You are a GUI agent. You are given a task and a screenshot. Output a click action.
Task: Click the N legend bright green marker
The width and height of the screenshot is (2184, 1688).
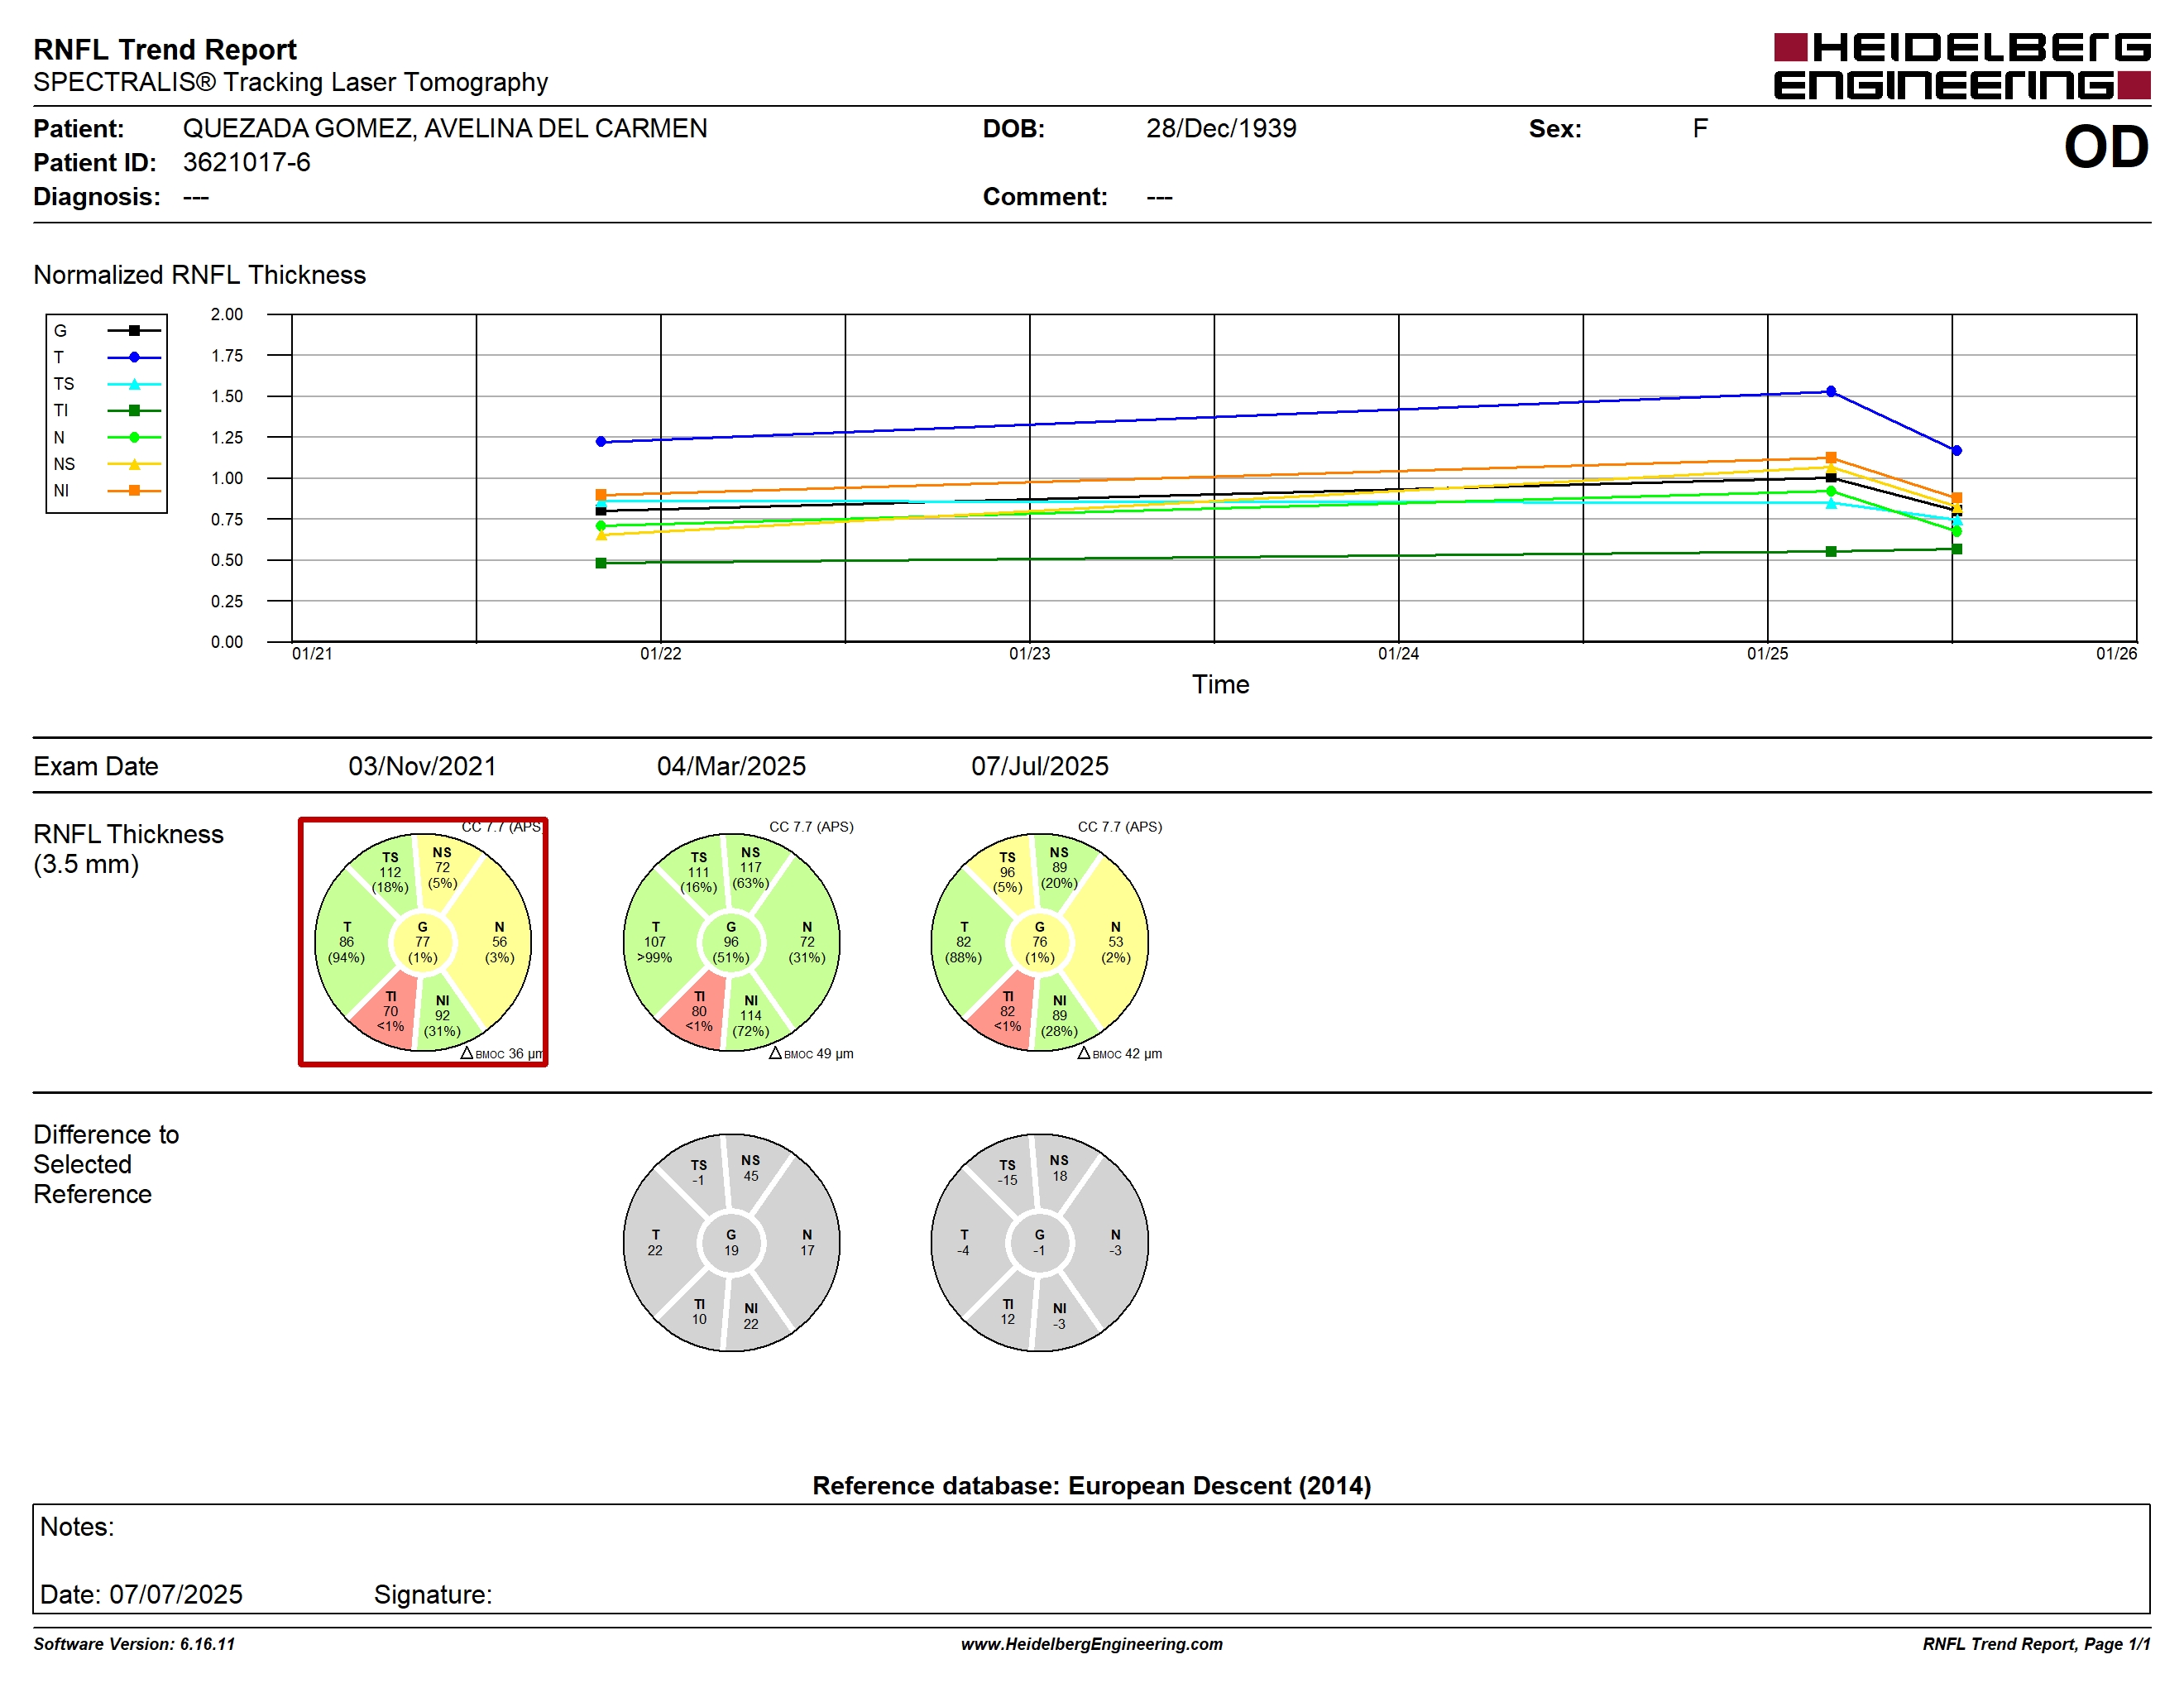pos(134,437)
